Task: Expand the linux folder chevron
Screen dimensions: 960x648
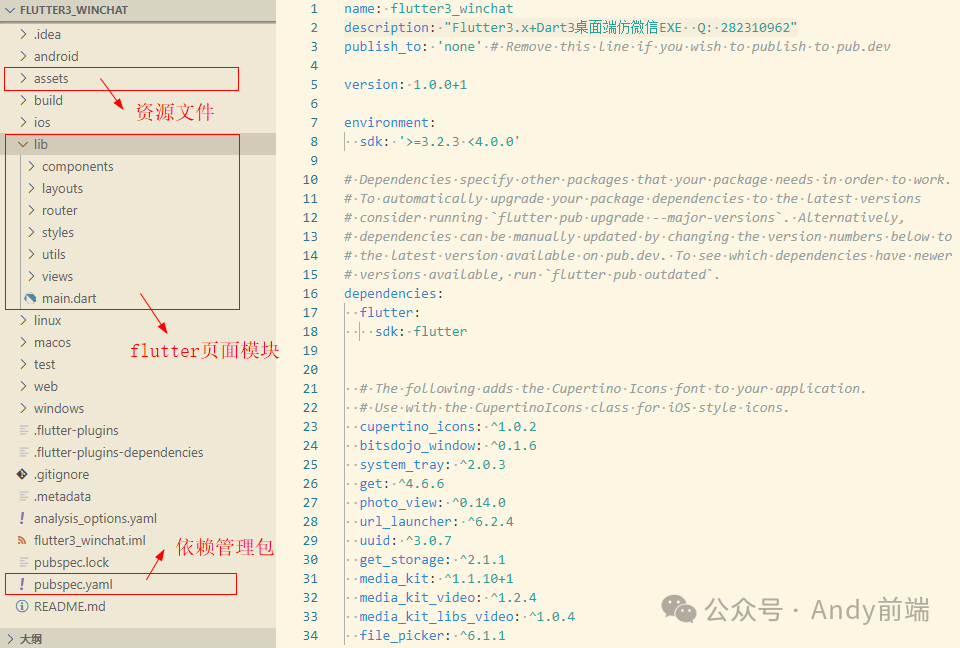Action: [23, 320]
